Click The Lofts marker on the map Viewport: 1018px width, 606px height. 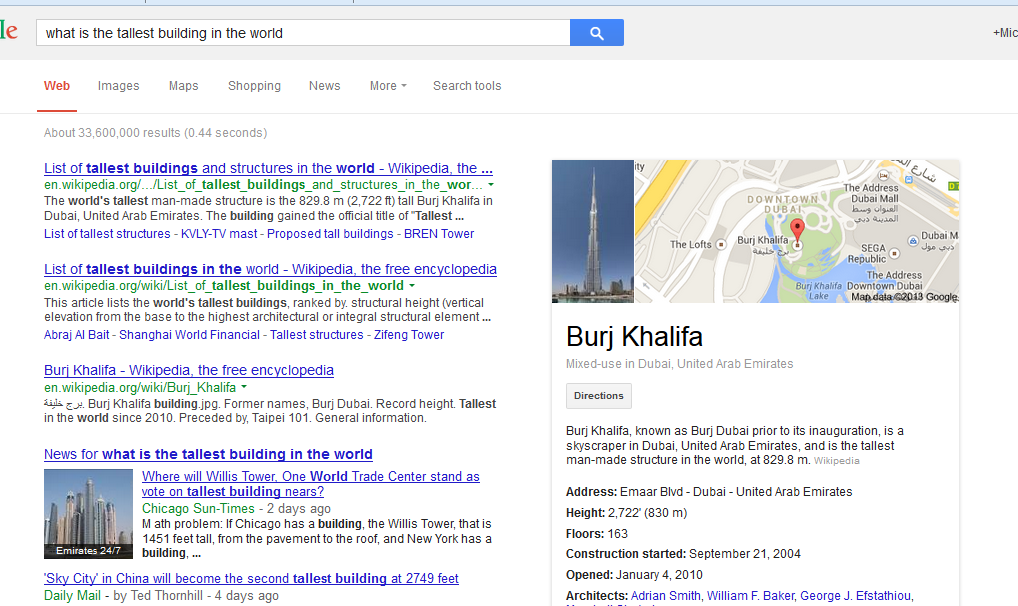[721, 244]
